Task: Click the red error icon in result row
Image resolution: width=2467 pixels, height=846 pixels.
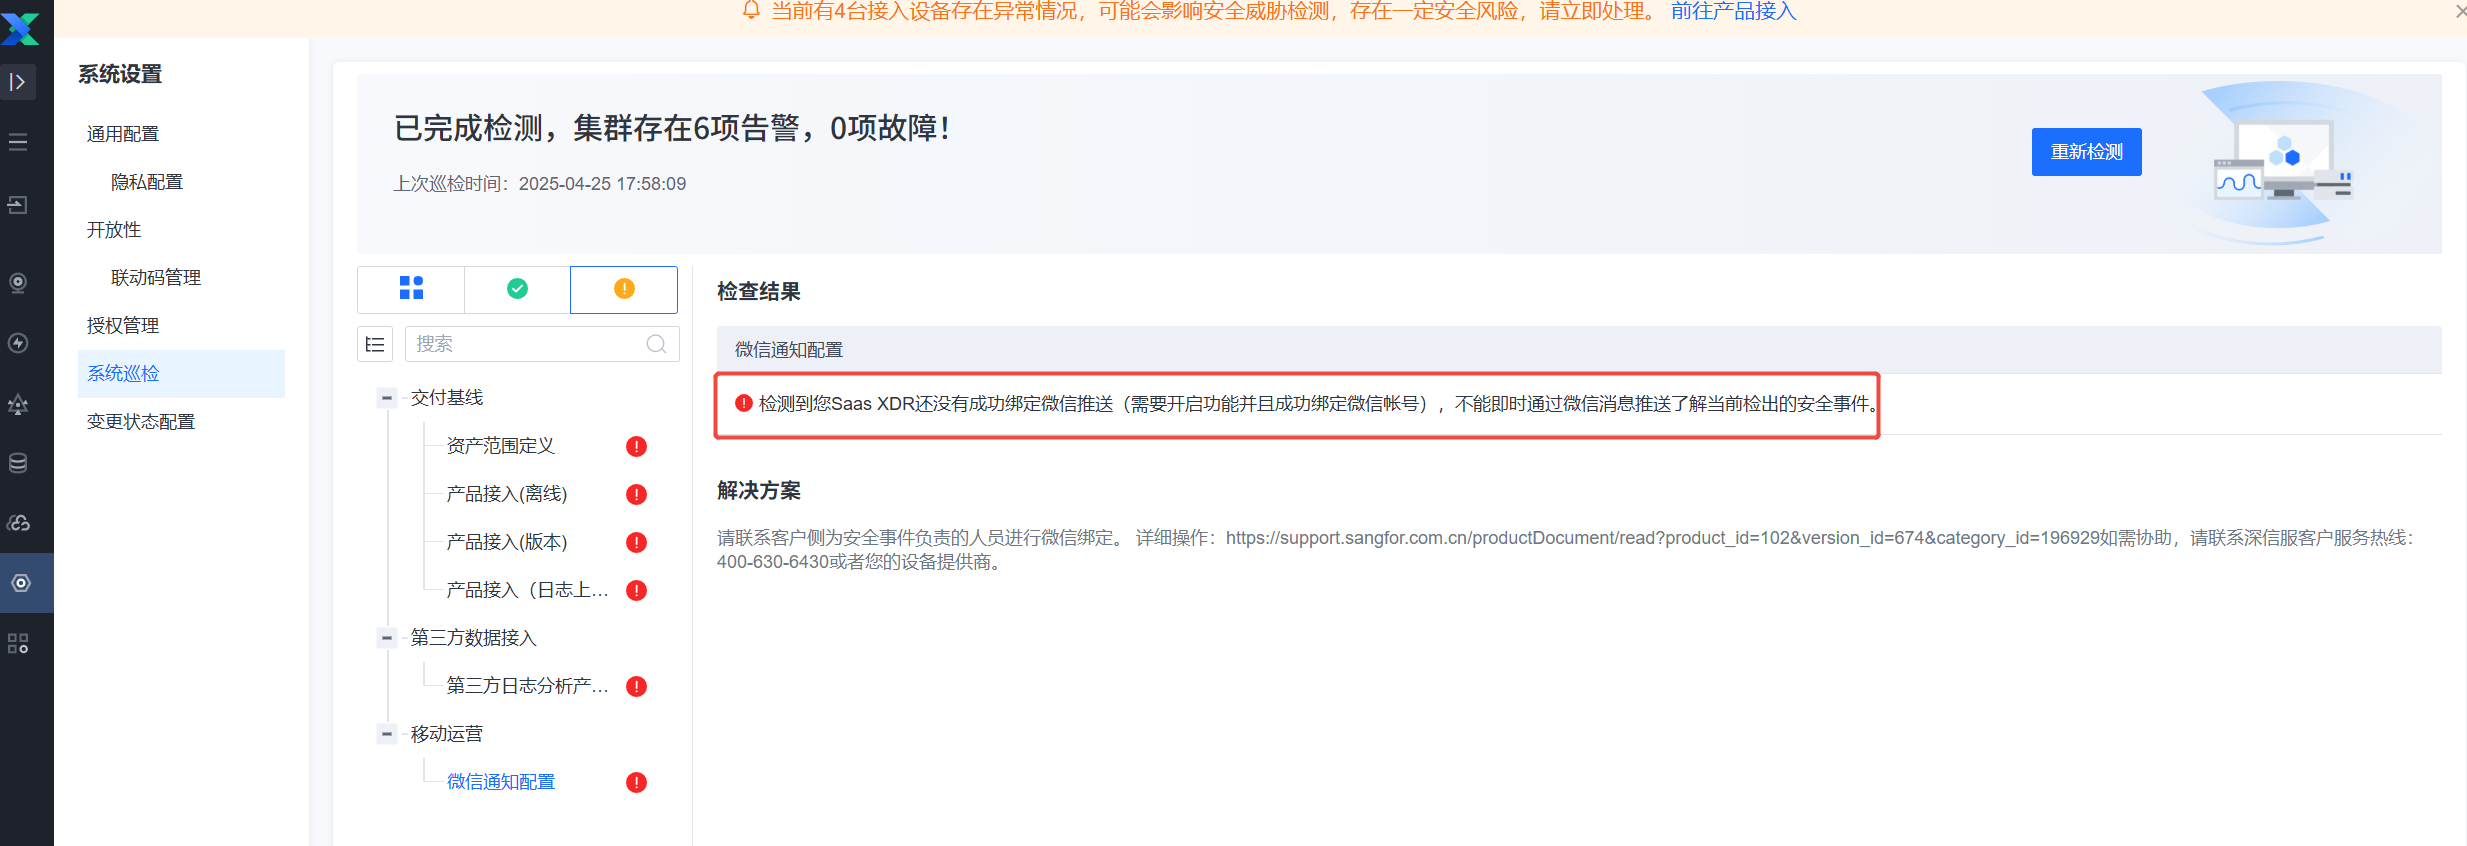Action: click(744, 403)
